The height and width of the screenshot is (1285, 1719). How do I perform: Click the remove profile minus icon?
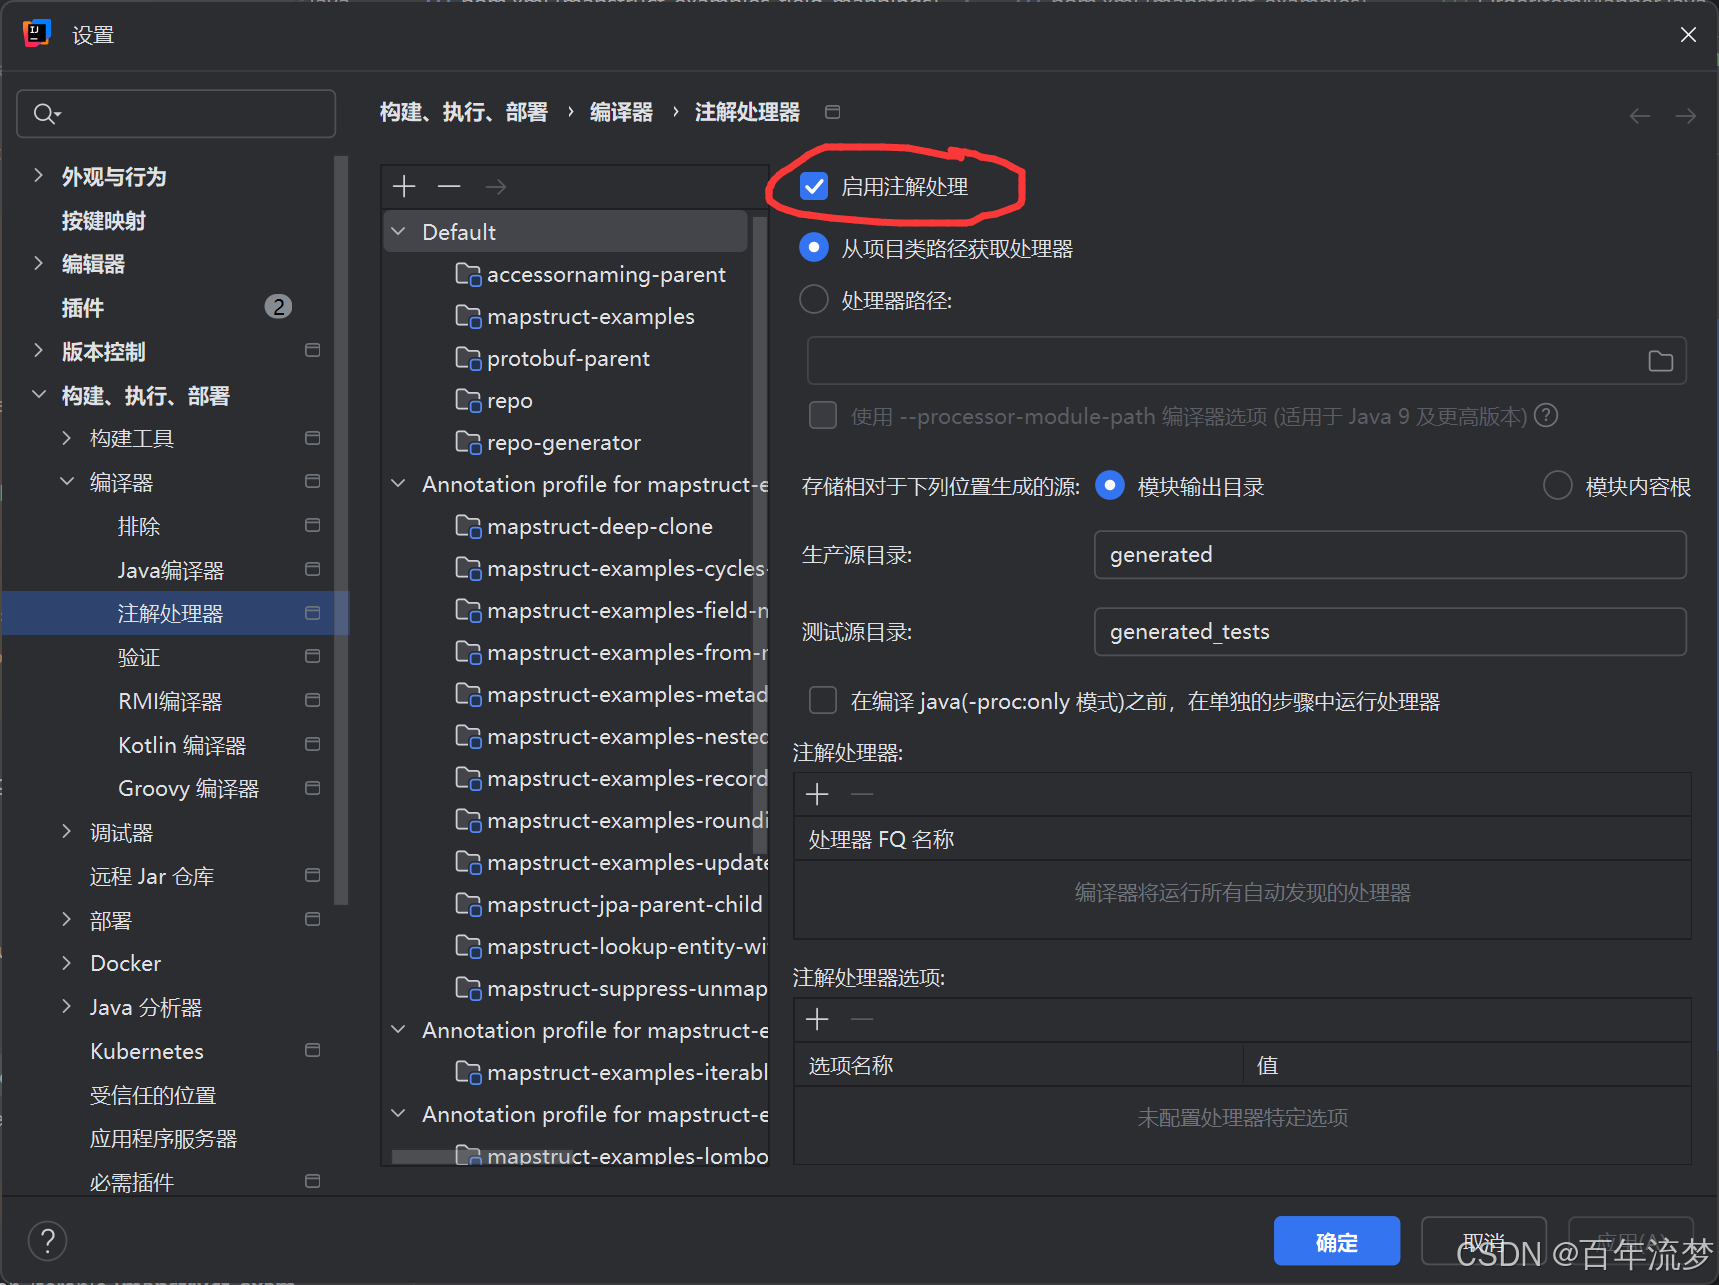[x=448, y=186]
